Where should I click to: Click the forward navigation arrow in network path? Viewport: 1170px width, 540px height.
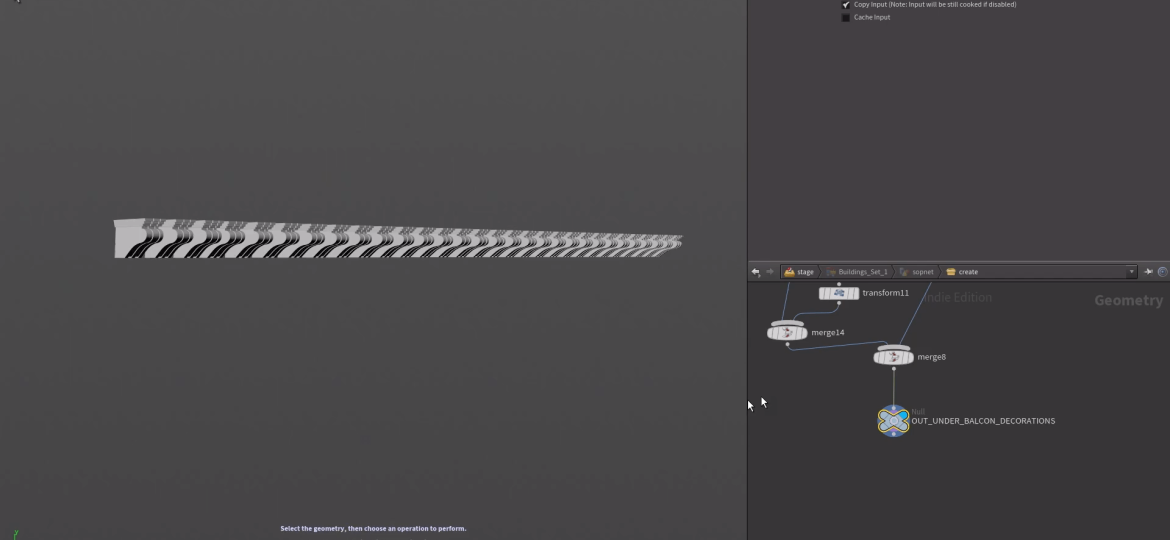769,272
